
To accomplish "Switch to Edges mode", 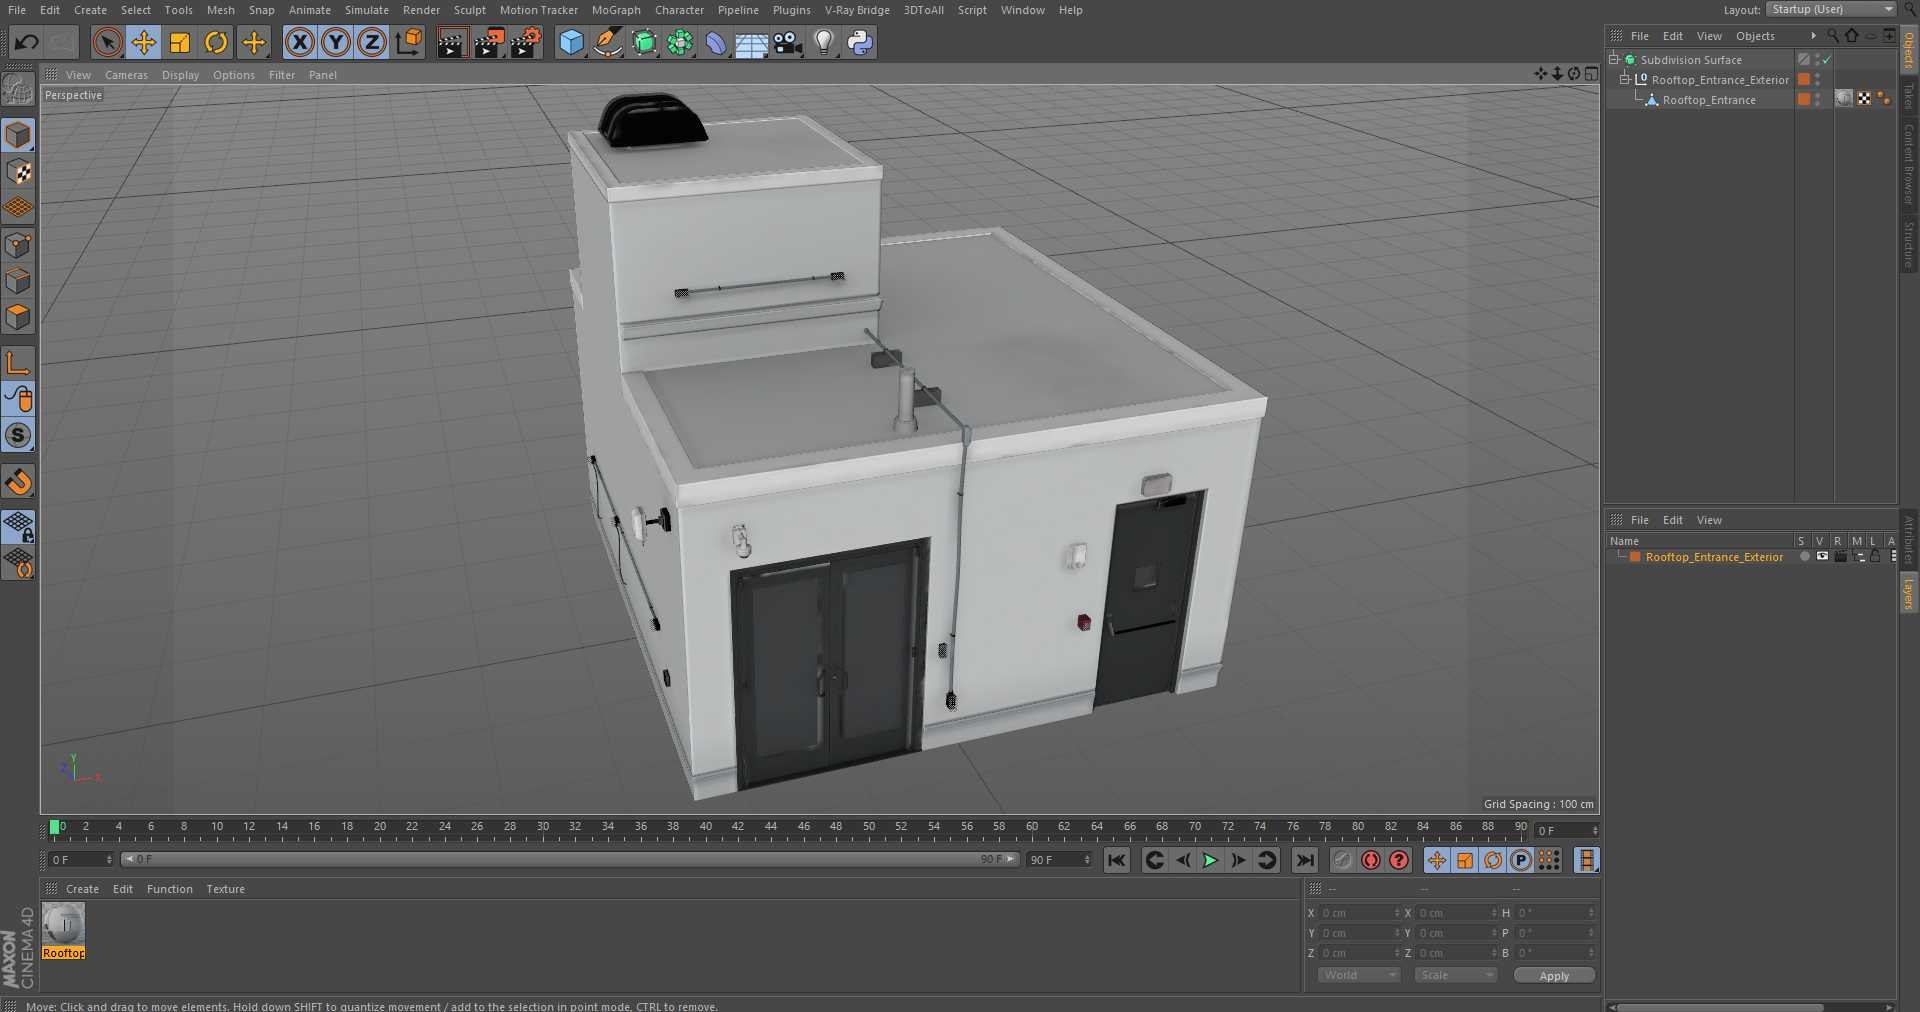I will [x=18, y=281].
